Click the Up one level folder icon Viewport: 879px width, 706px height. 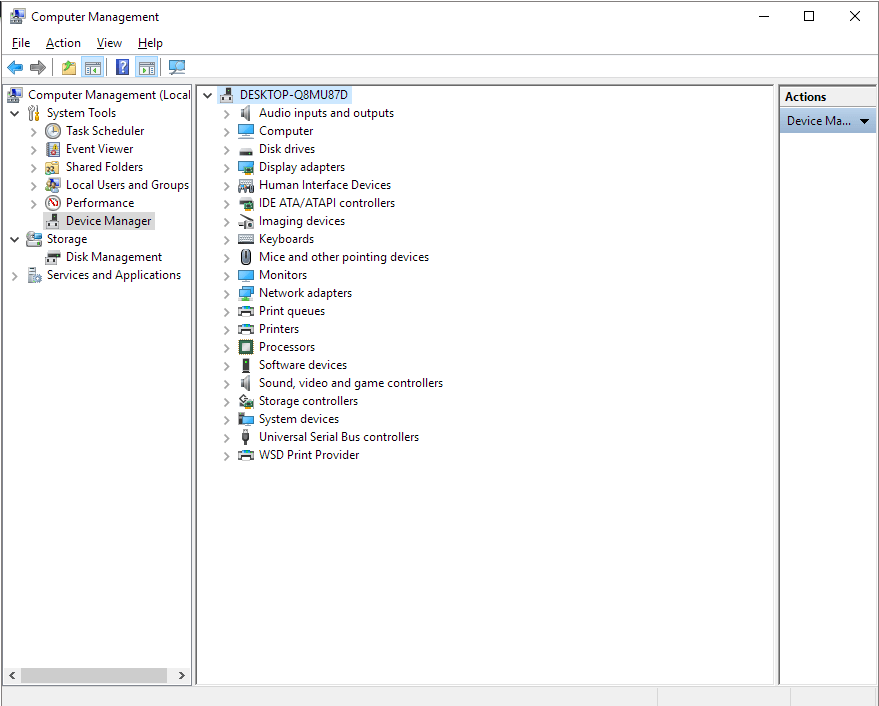coord(68,68)
